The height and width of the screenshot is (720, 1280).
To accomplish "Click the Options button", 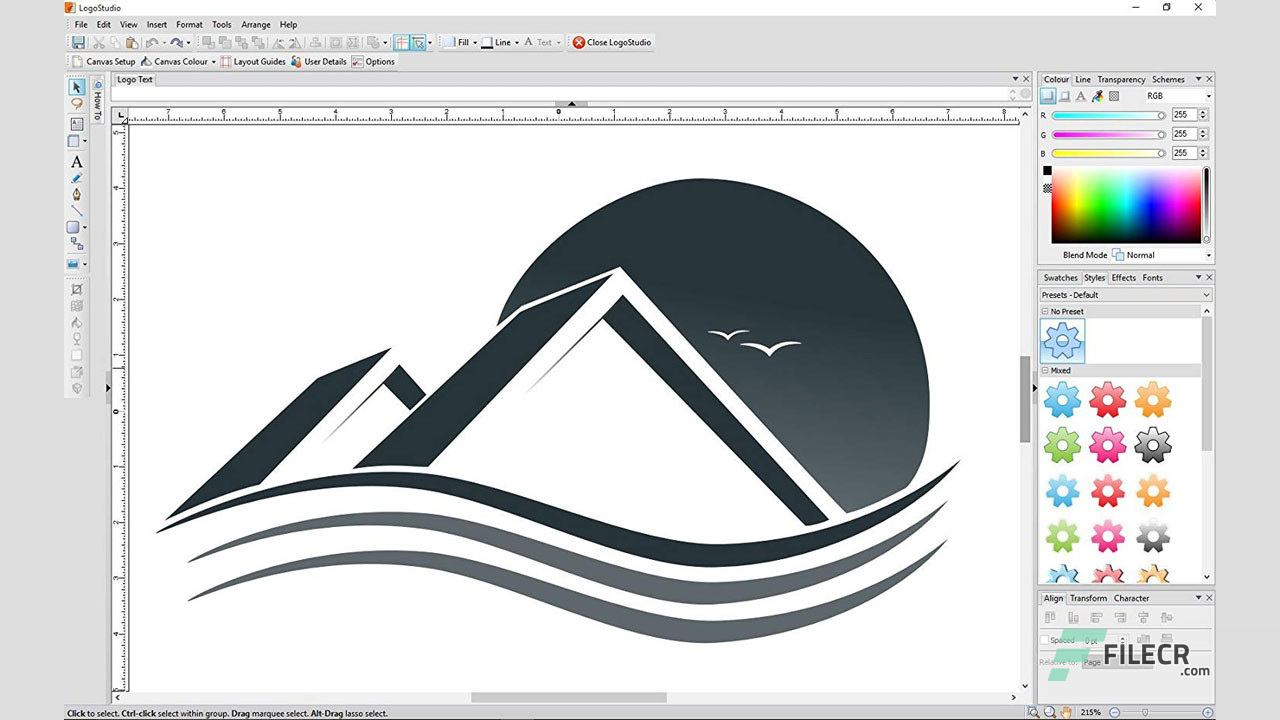I will [373, 62].
